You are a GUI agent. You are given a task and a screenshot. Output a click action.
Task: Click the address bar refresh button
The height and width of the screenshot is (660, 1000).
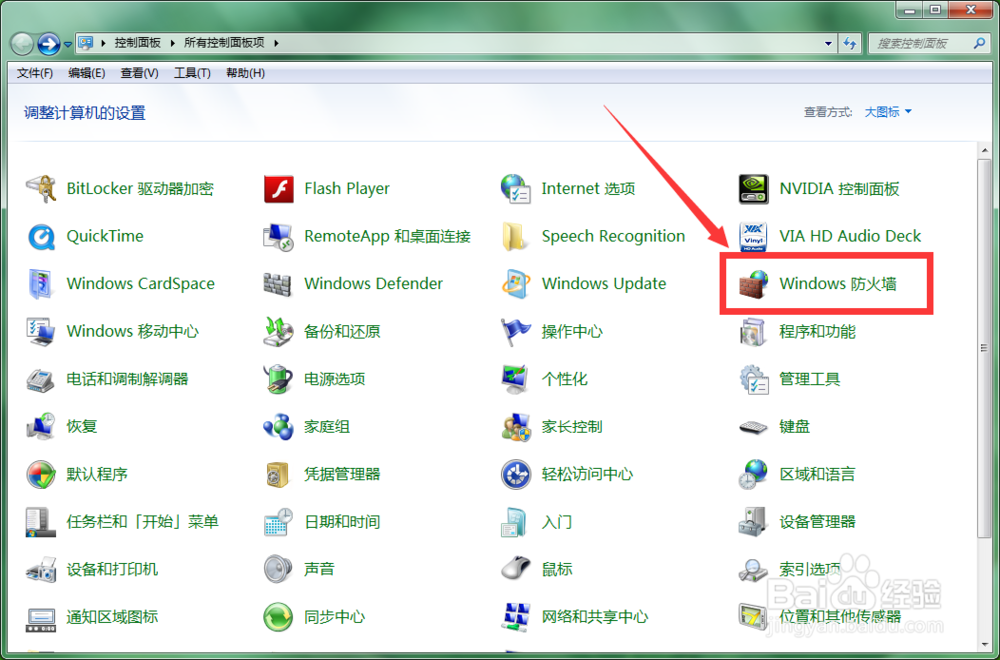[x=849, y=43]
